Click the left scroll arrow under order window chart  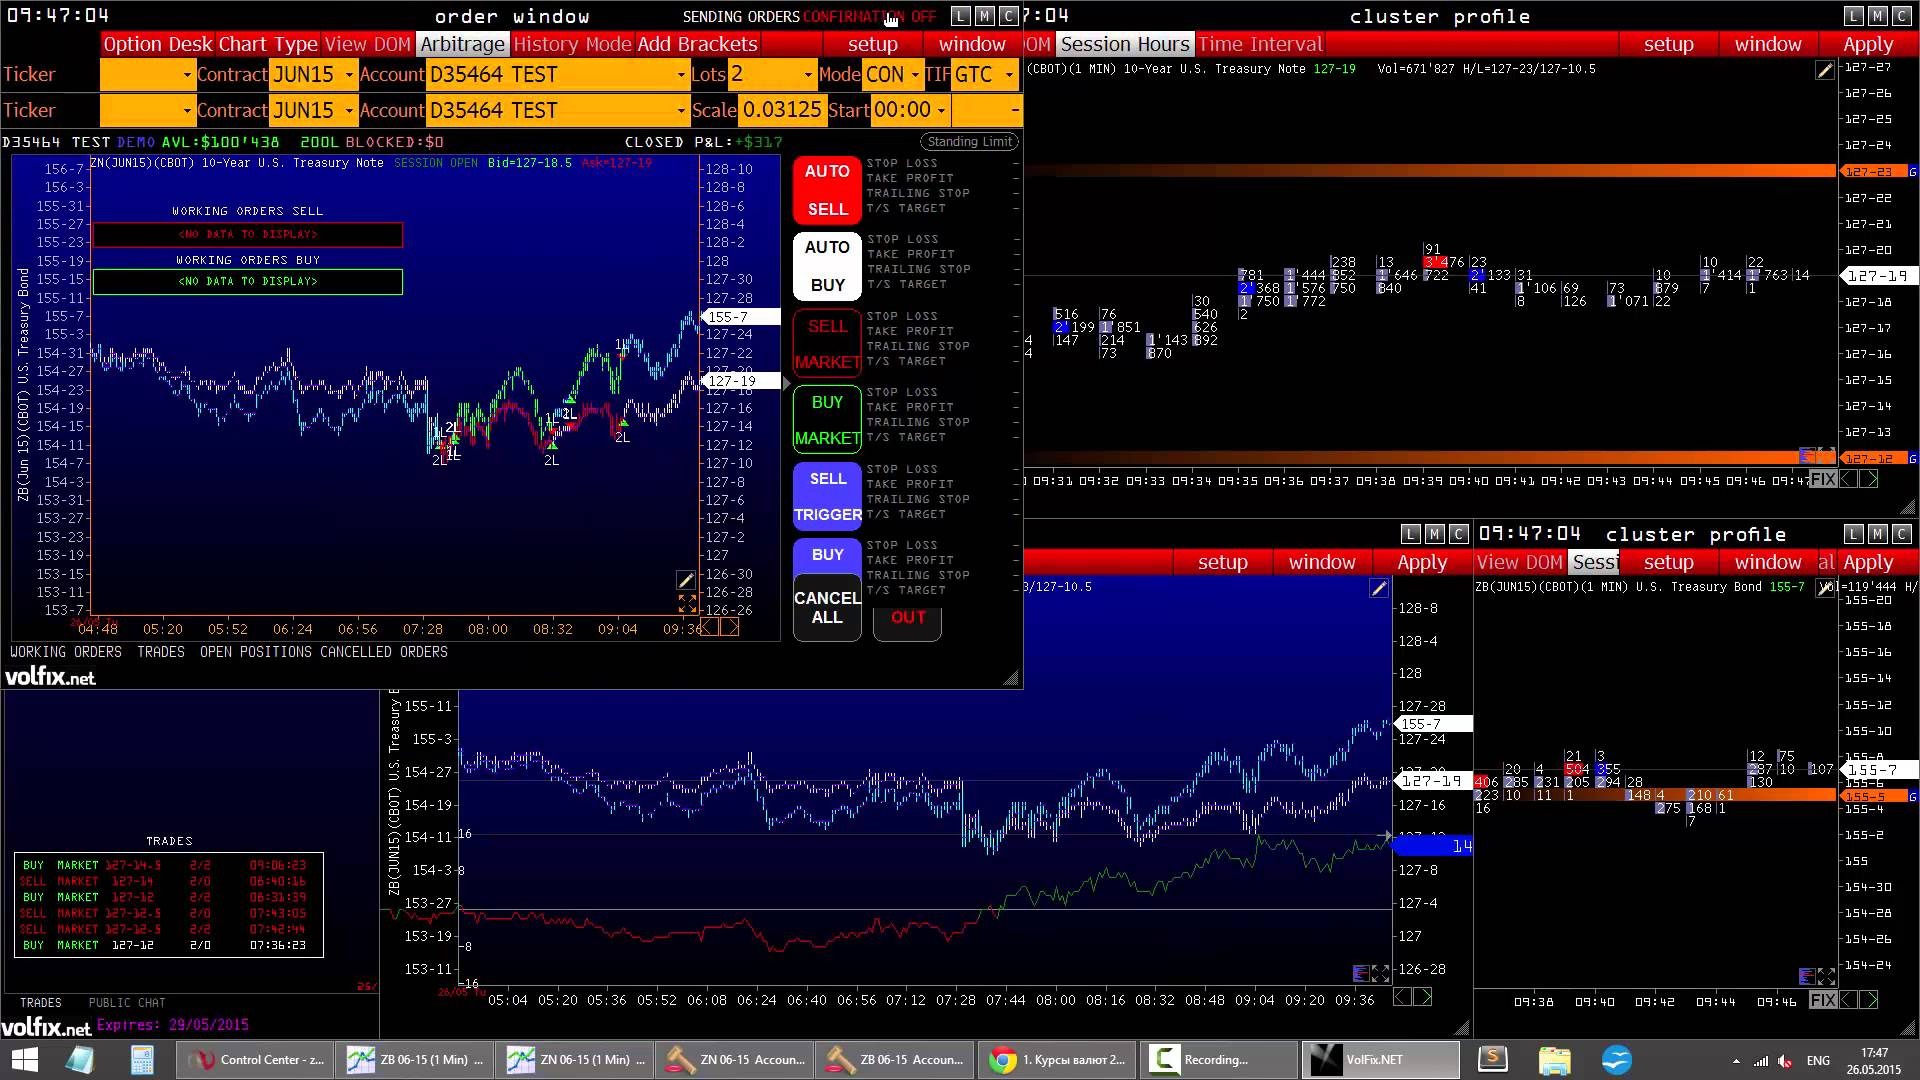click(709, 627)
